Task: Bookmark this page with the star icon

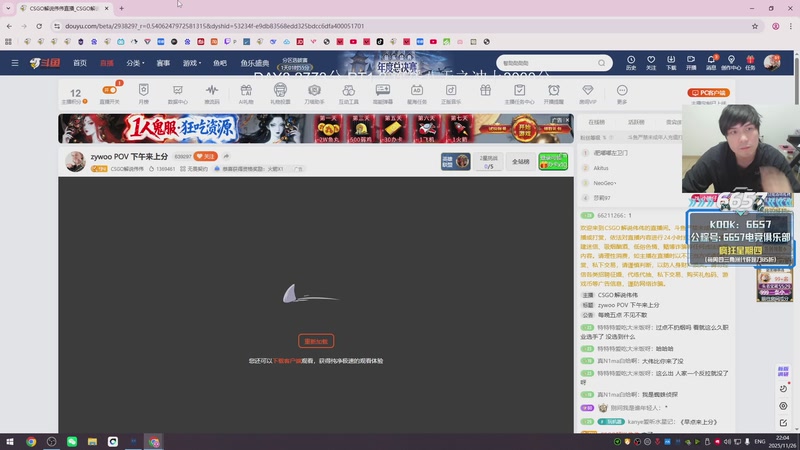Action: coord(755,26)
